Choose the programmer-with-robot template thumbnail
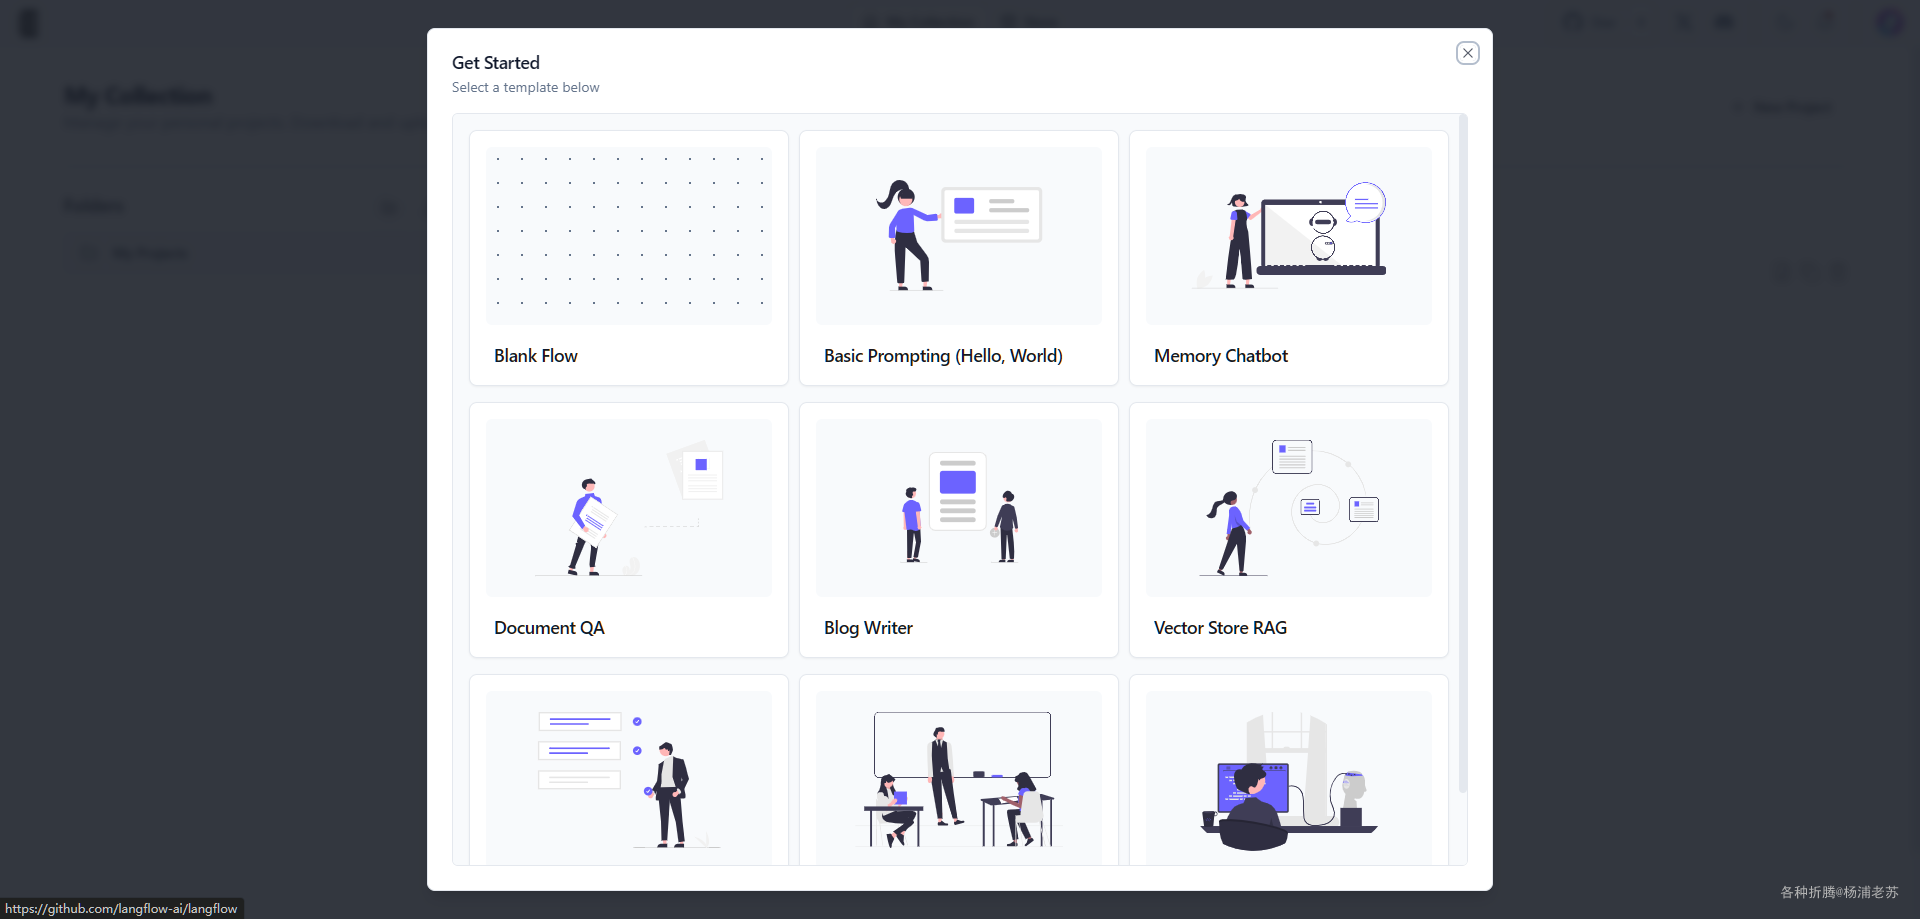Screen dimensions: 1920x919 pos(1289,778)
